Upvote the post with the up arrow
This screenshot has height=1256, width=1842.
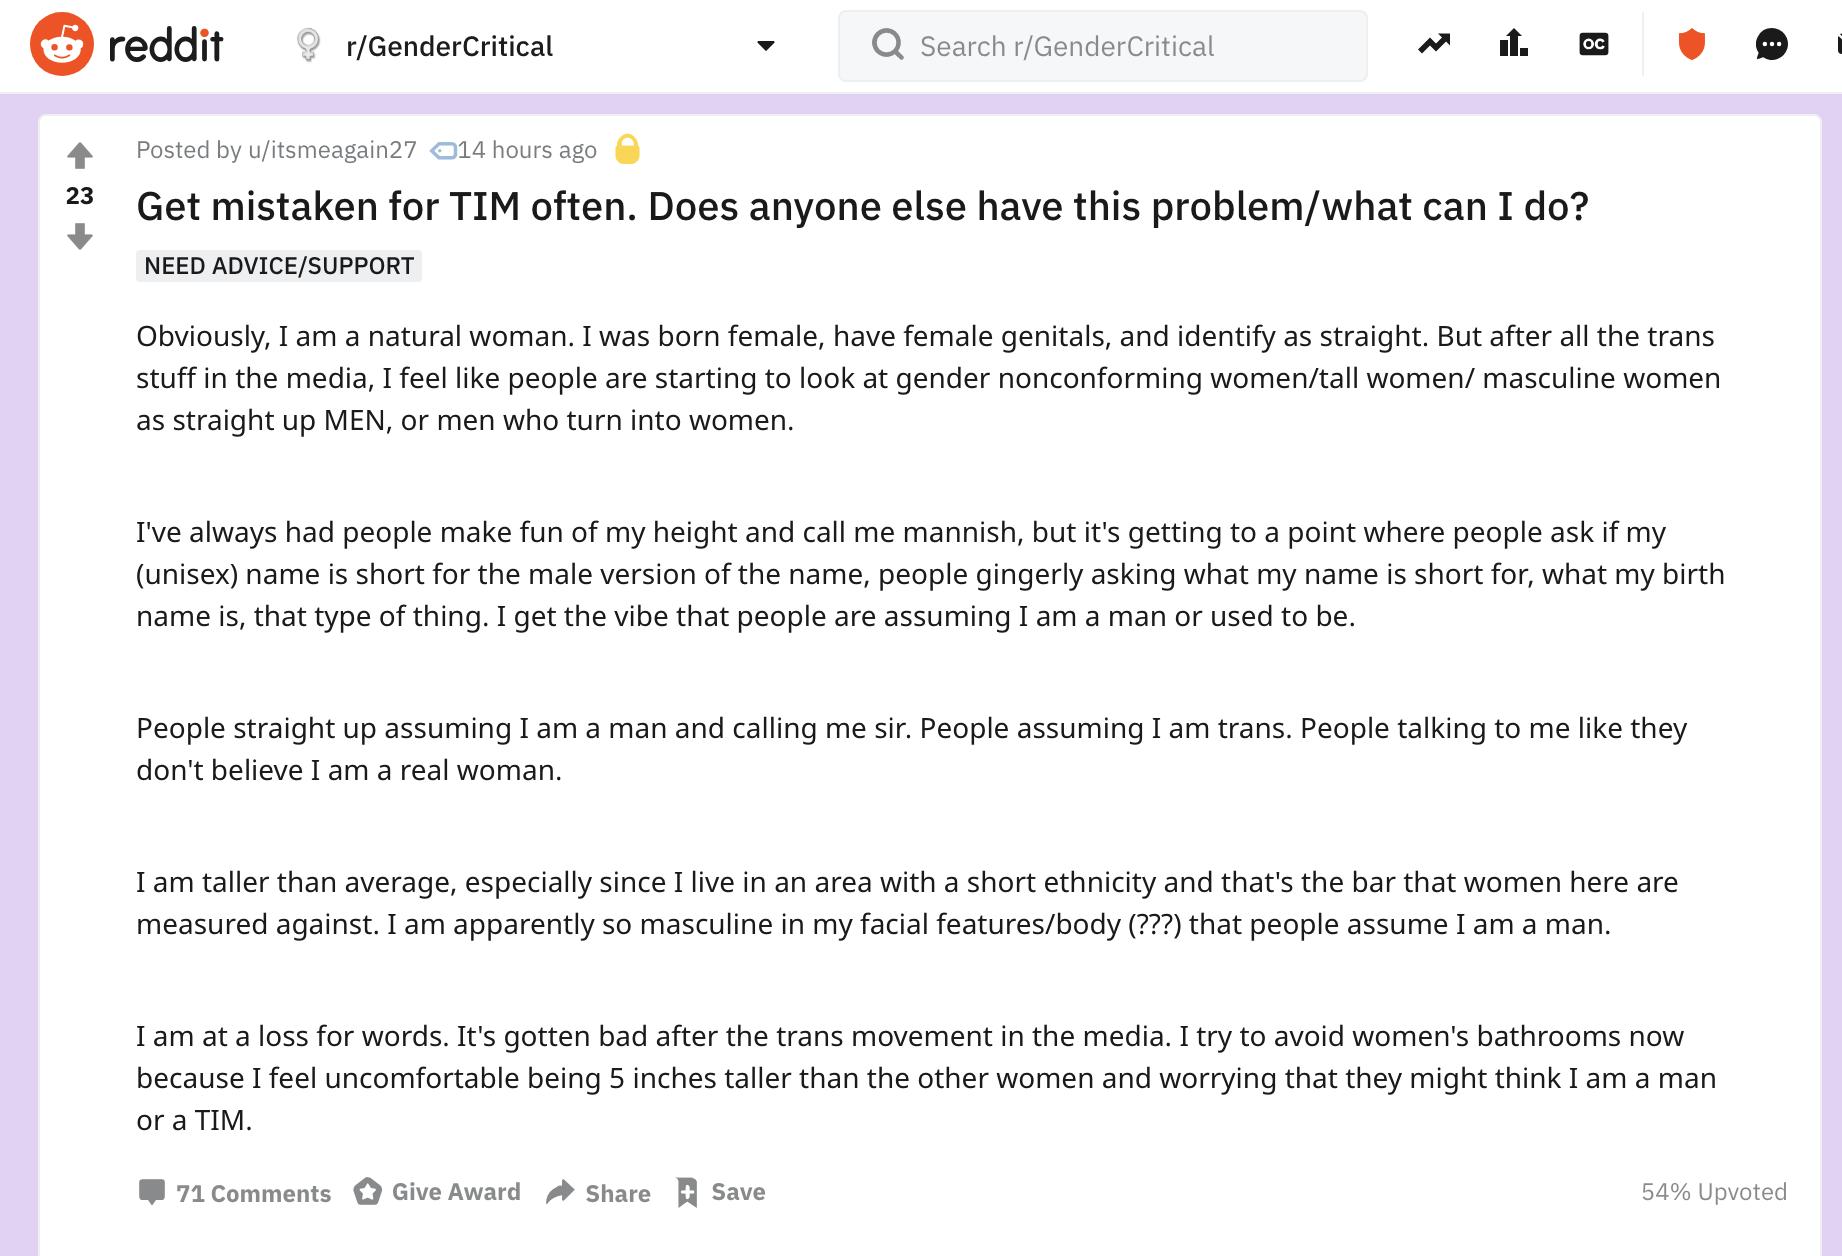click(x=80, y=156)
